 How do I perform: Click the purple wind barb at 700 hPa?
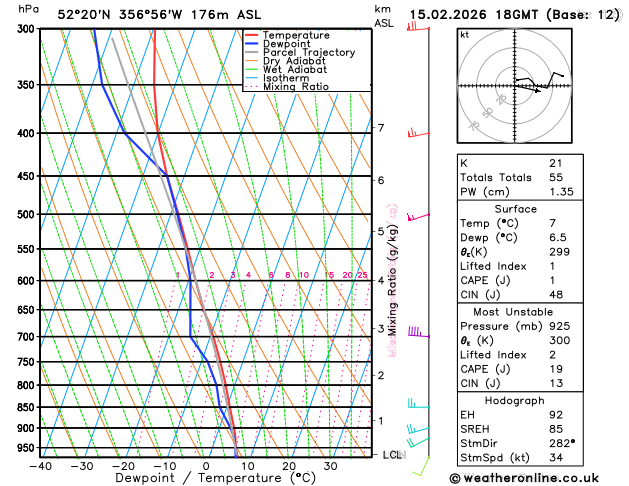coord(419,332)
